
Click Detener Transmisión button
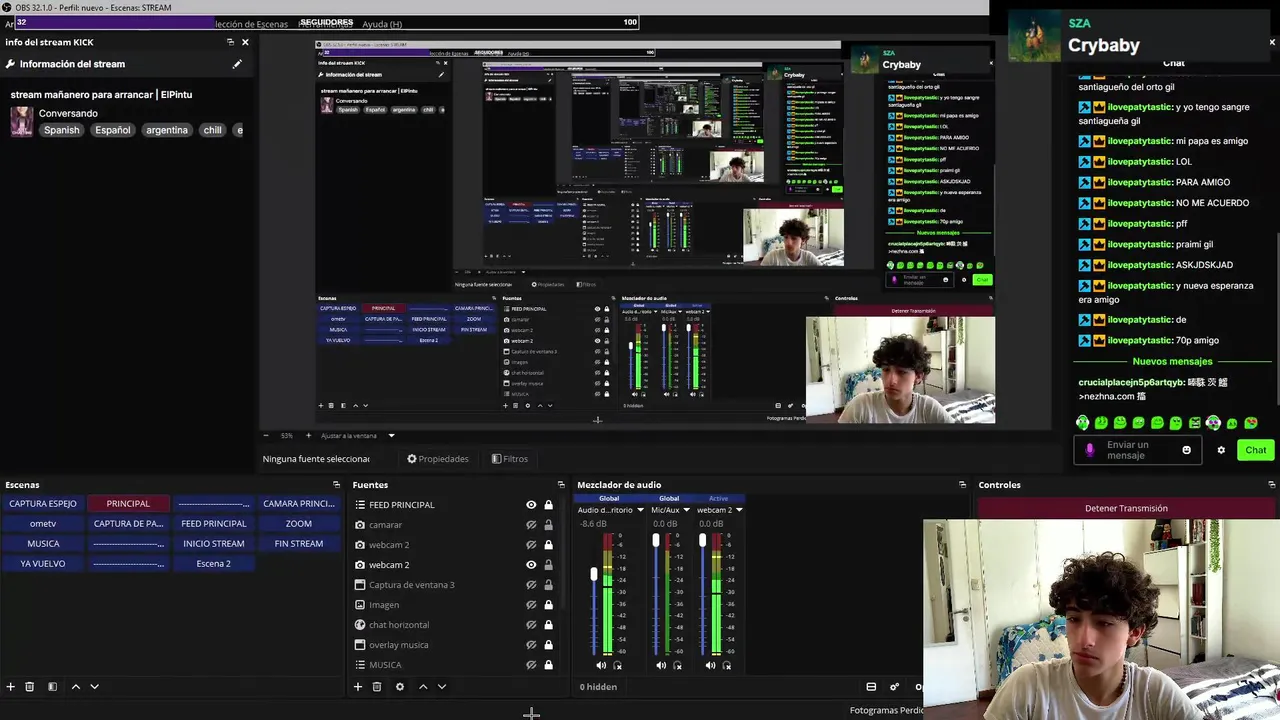click(1126, 508)
